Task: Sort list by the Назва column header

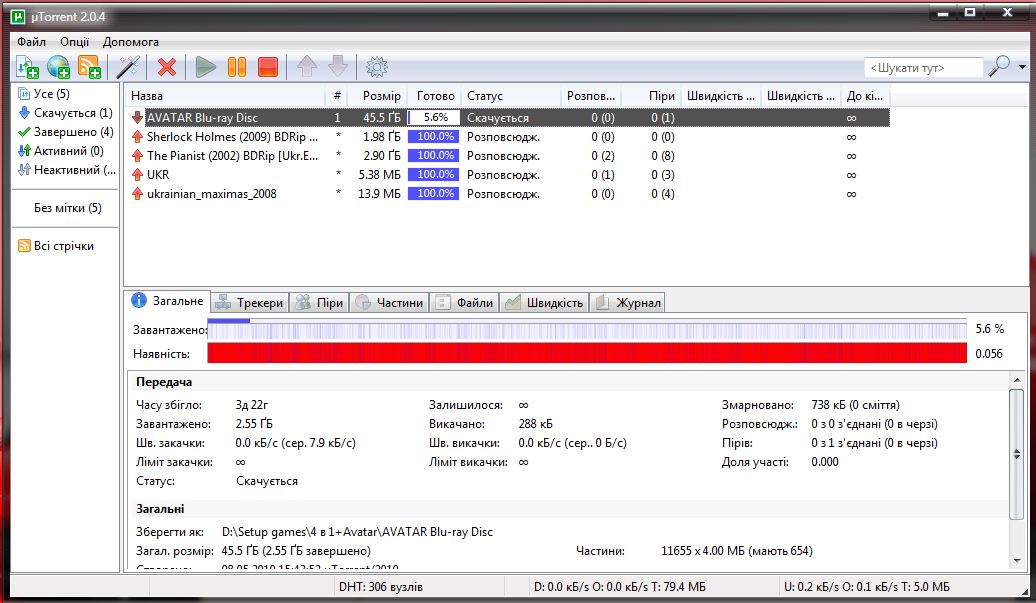Action: (x=225, y=96)
